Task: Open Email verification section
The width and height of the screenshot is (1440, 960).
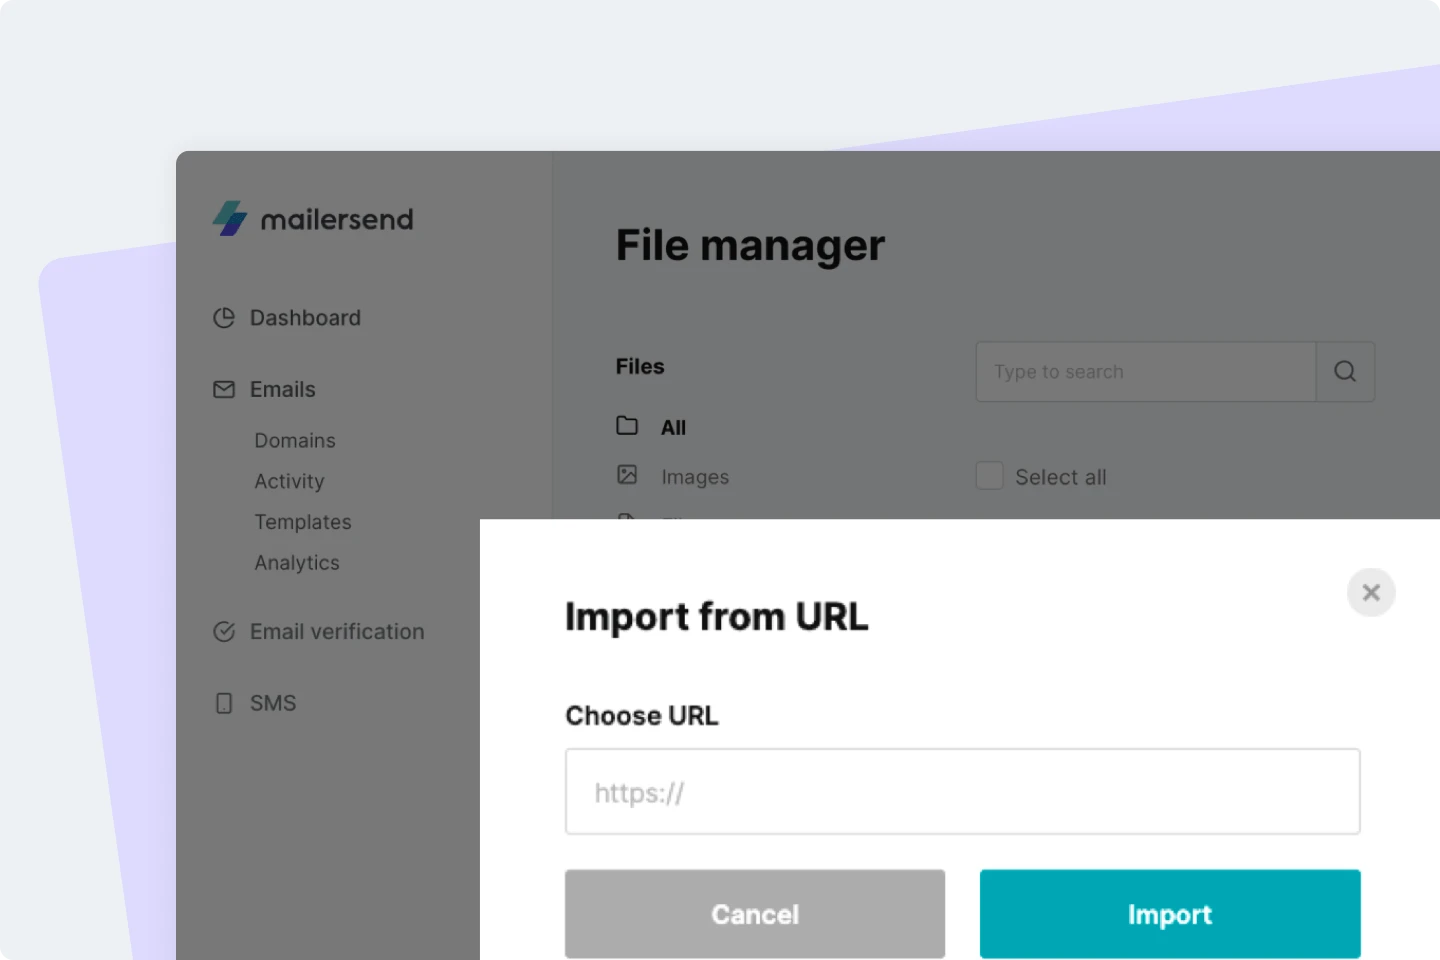Action: coord(337,632)
